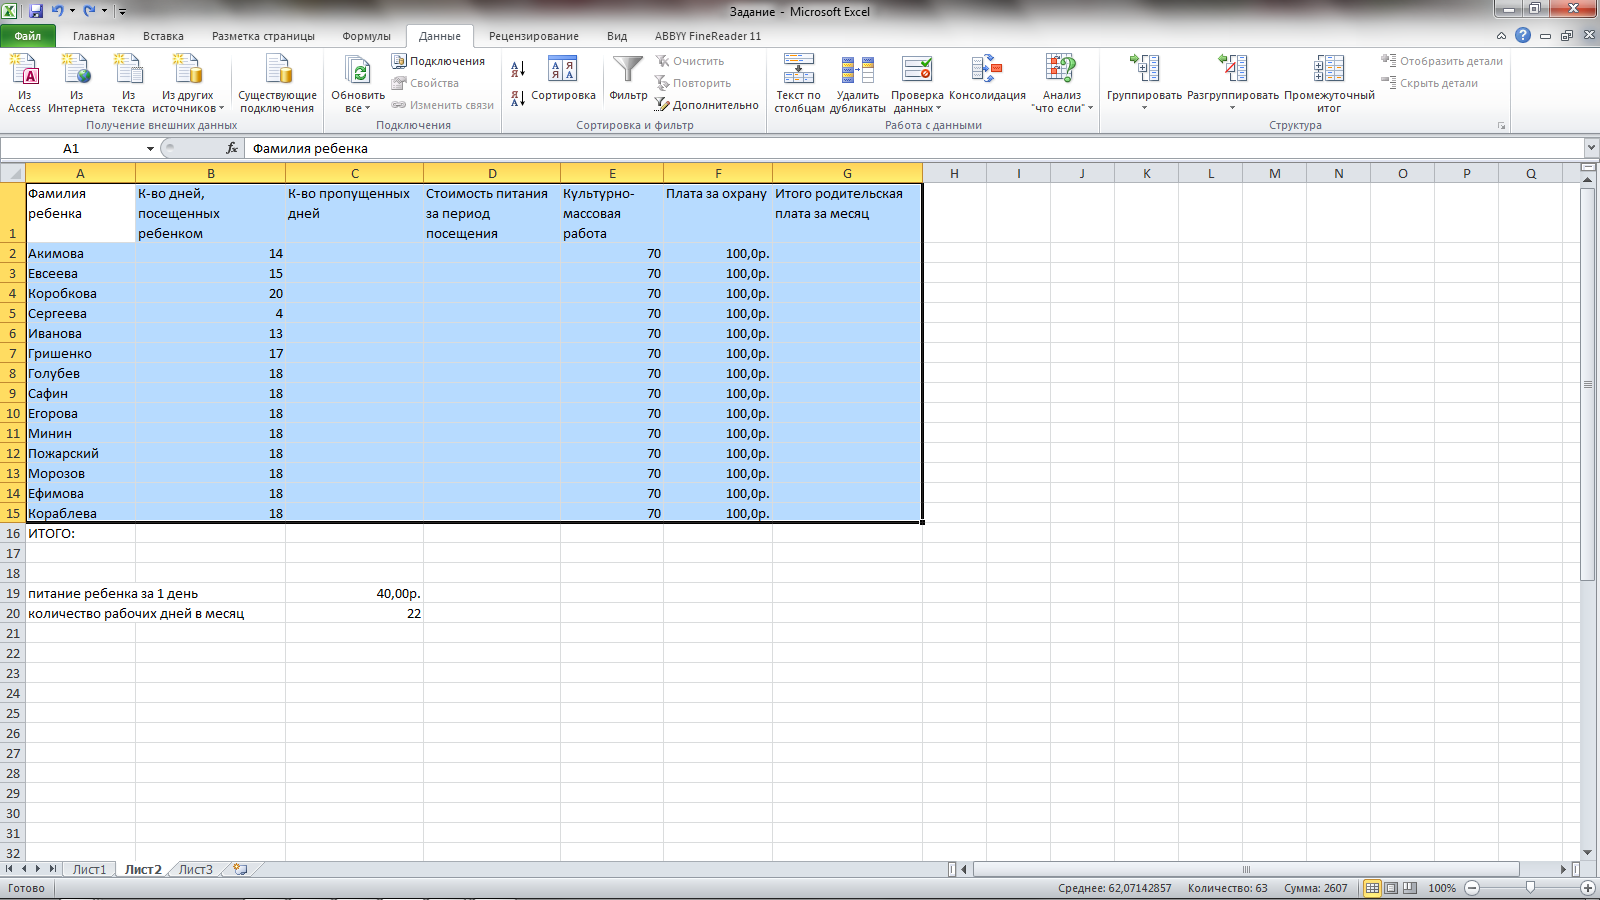Viewport: 1600px width, 900px height.
Task: Select cell containing Коробкова
Action: [80, 293]
